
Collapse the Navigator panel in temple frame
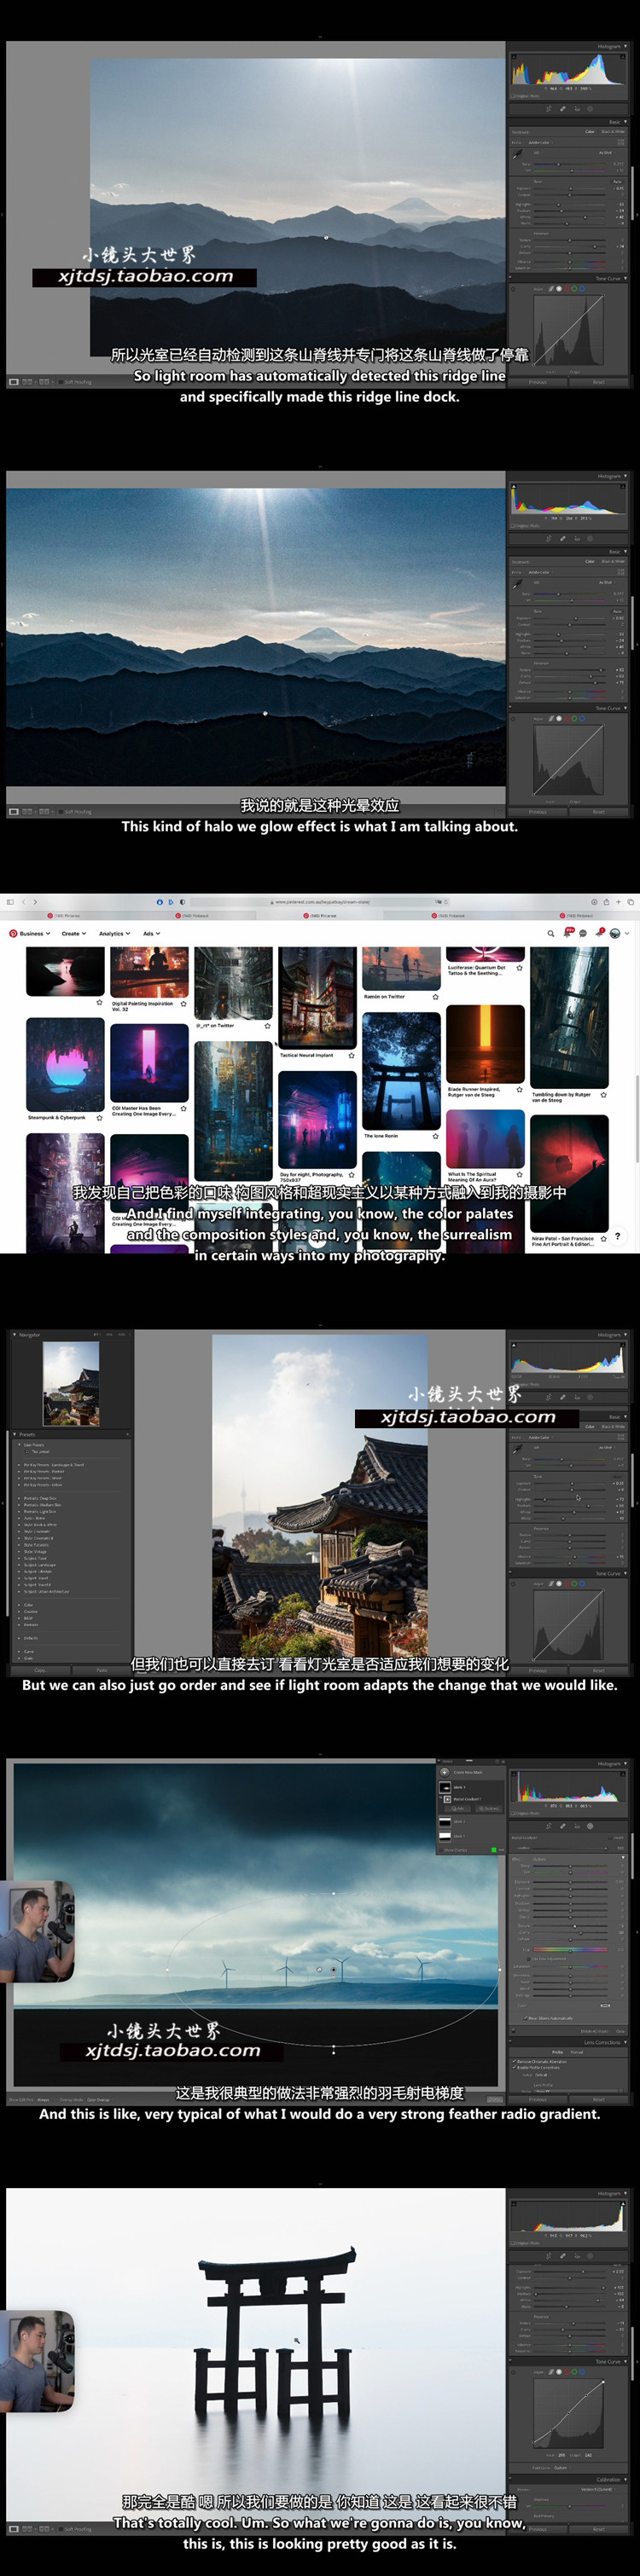point(14,1335)
